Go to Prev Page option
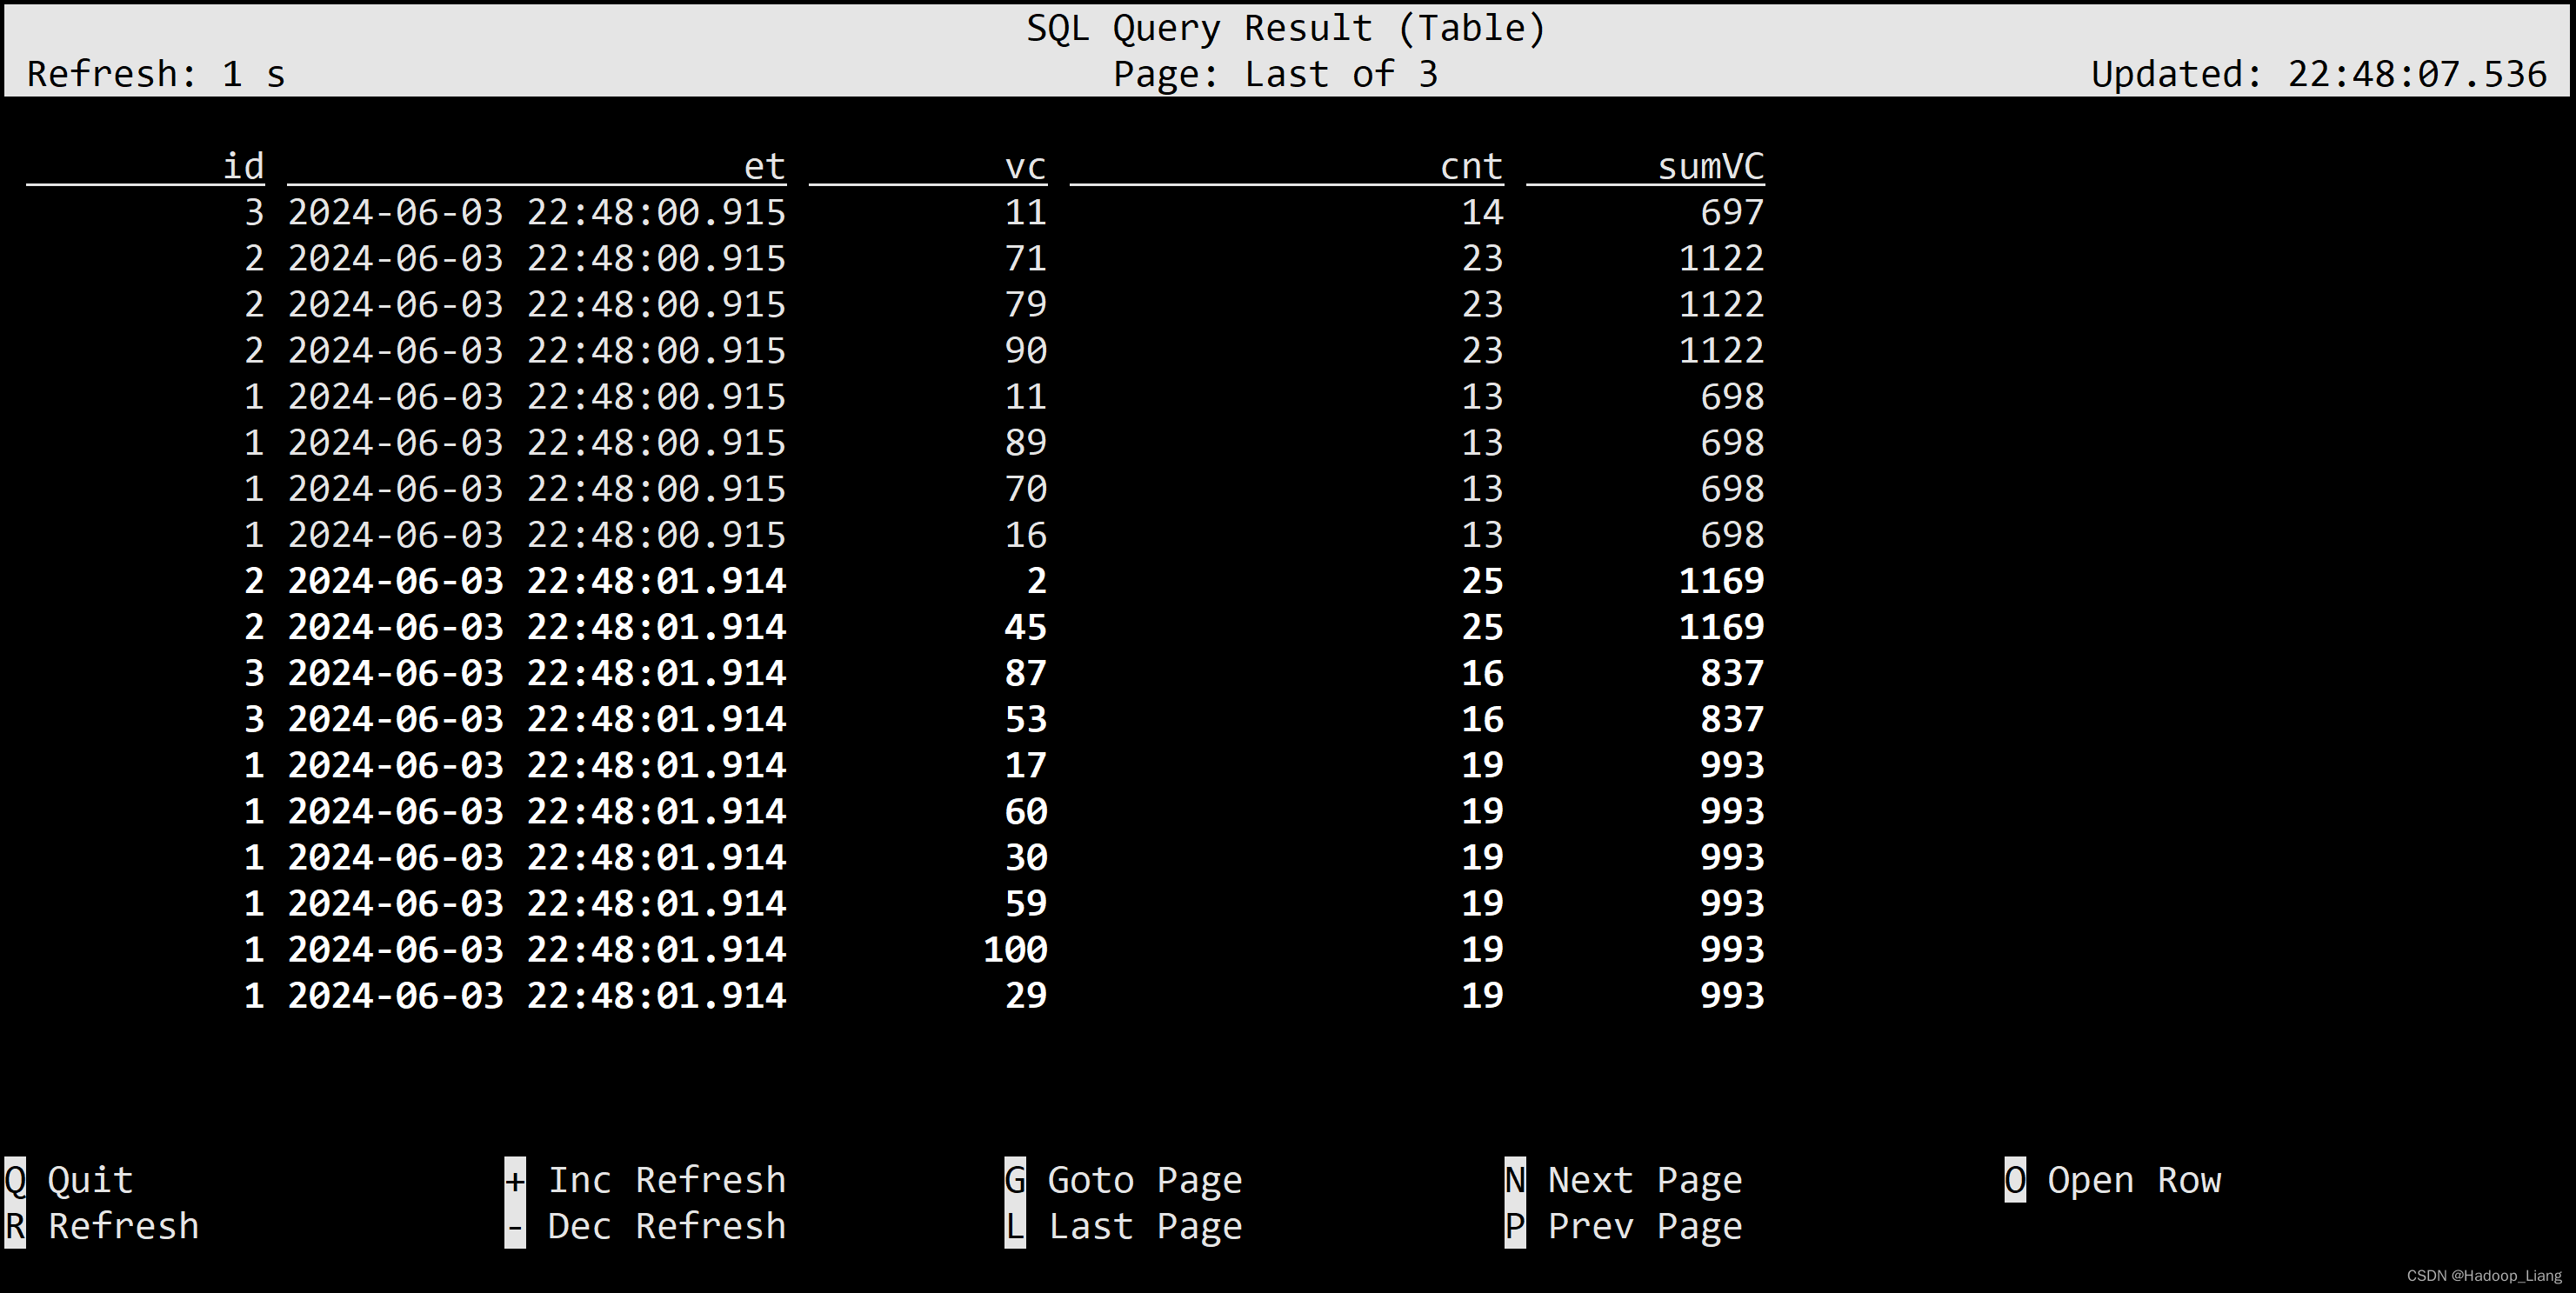Screen dimensions: 2576x1293 coord(1624,1226)
